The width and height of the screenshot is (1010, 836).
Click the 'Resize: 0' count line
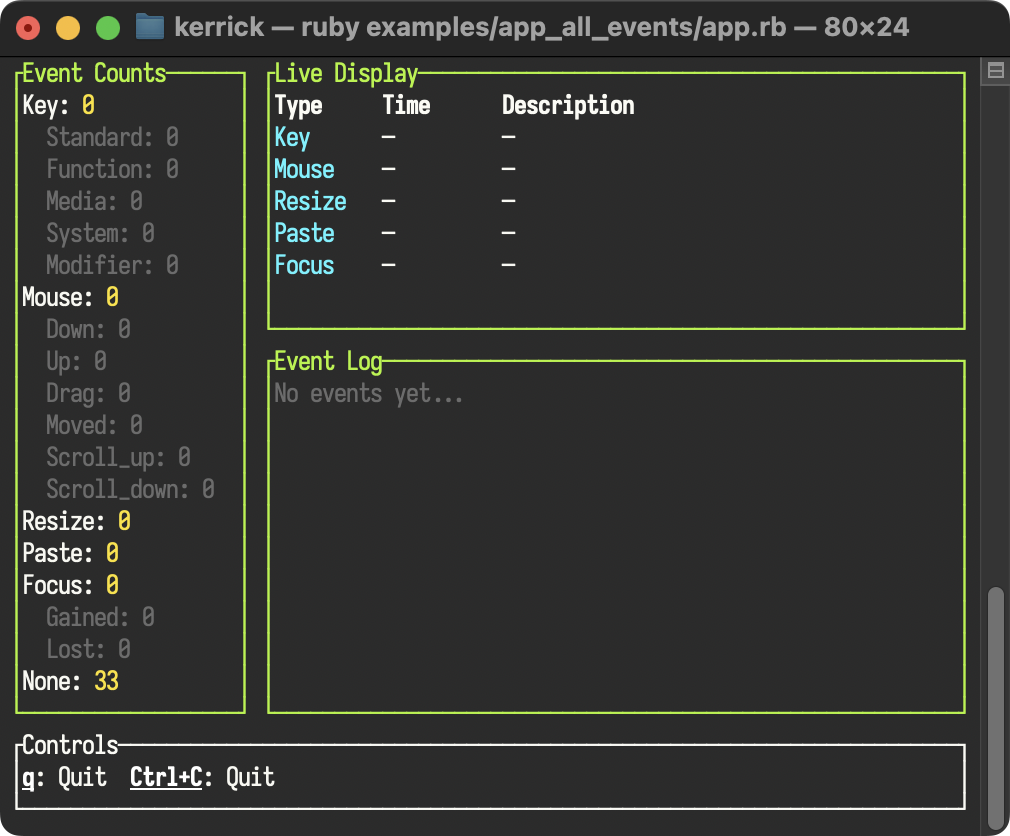(76, 521)
